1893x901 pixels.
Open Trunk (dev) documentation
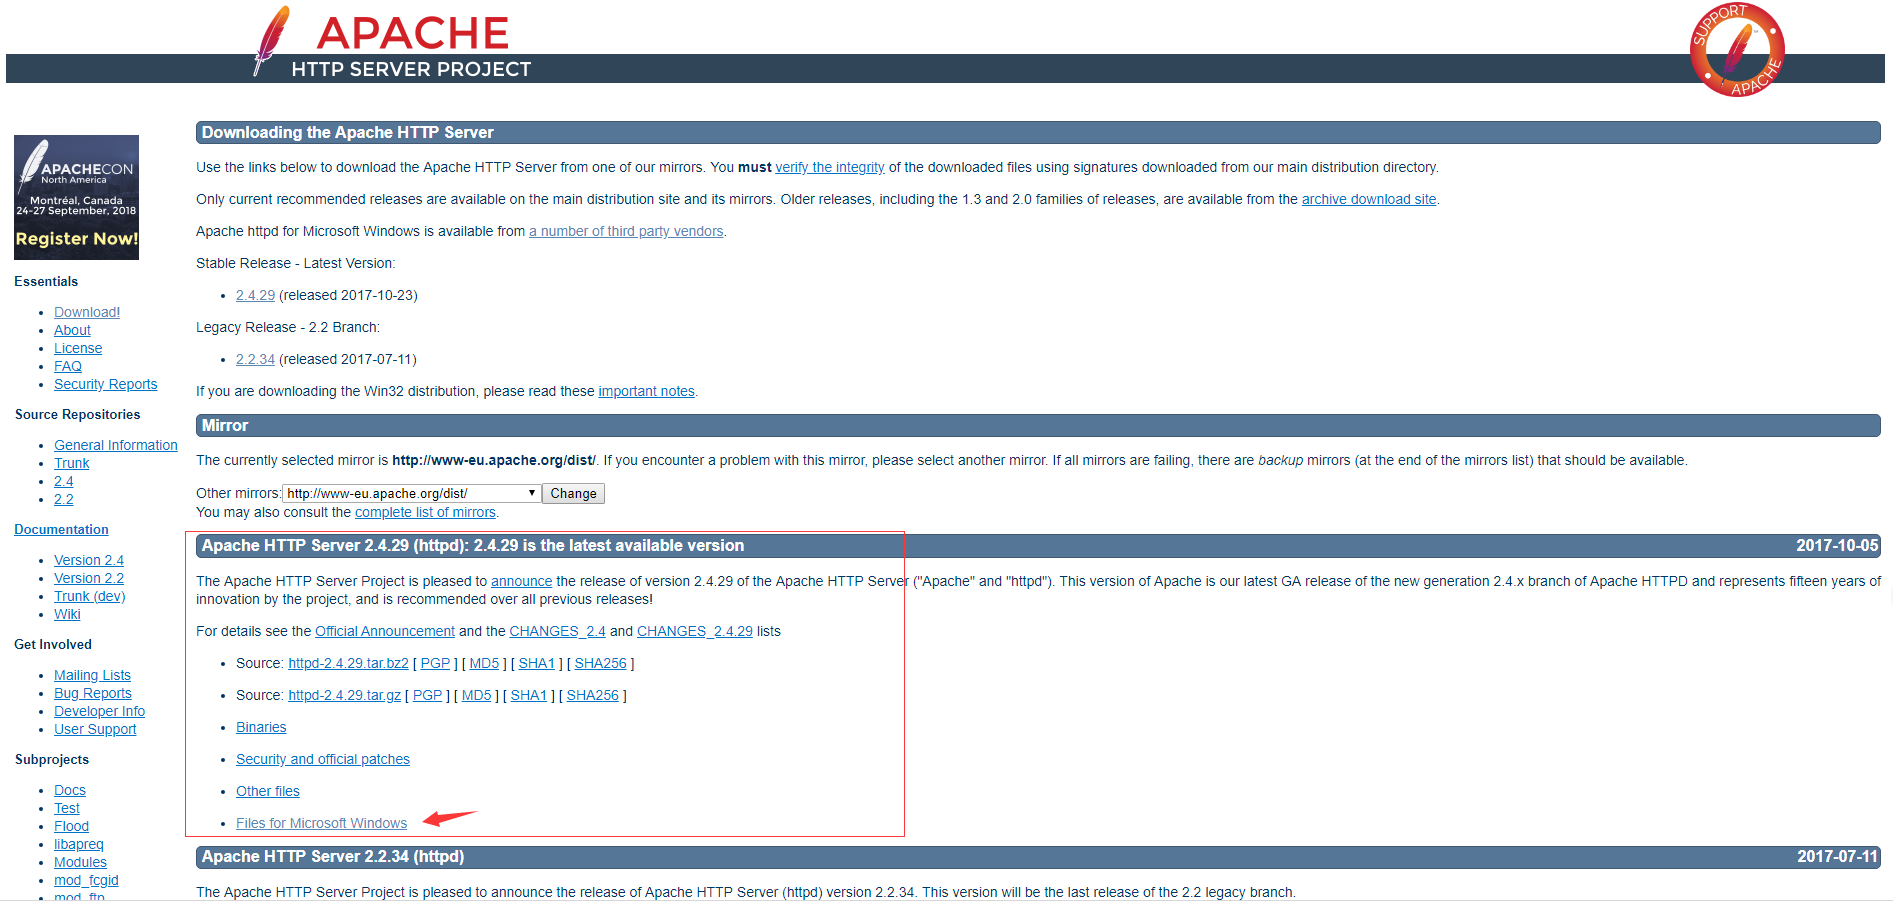[x=89, y=596]
